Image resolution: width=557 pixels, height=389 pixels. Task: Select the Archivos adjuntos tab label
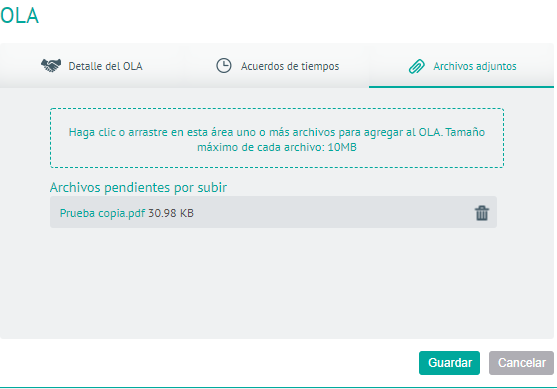tap(475, 66)
